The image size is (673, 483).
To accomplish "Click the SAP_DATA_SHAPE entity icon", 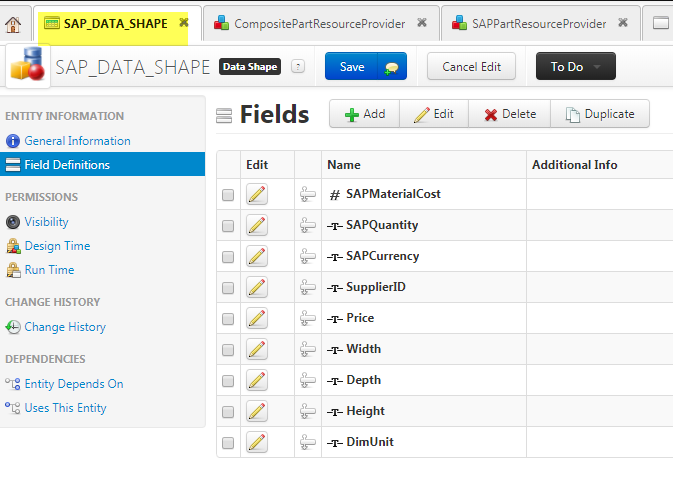I will (x=28, y=64).
